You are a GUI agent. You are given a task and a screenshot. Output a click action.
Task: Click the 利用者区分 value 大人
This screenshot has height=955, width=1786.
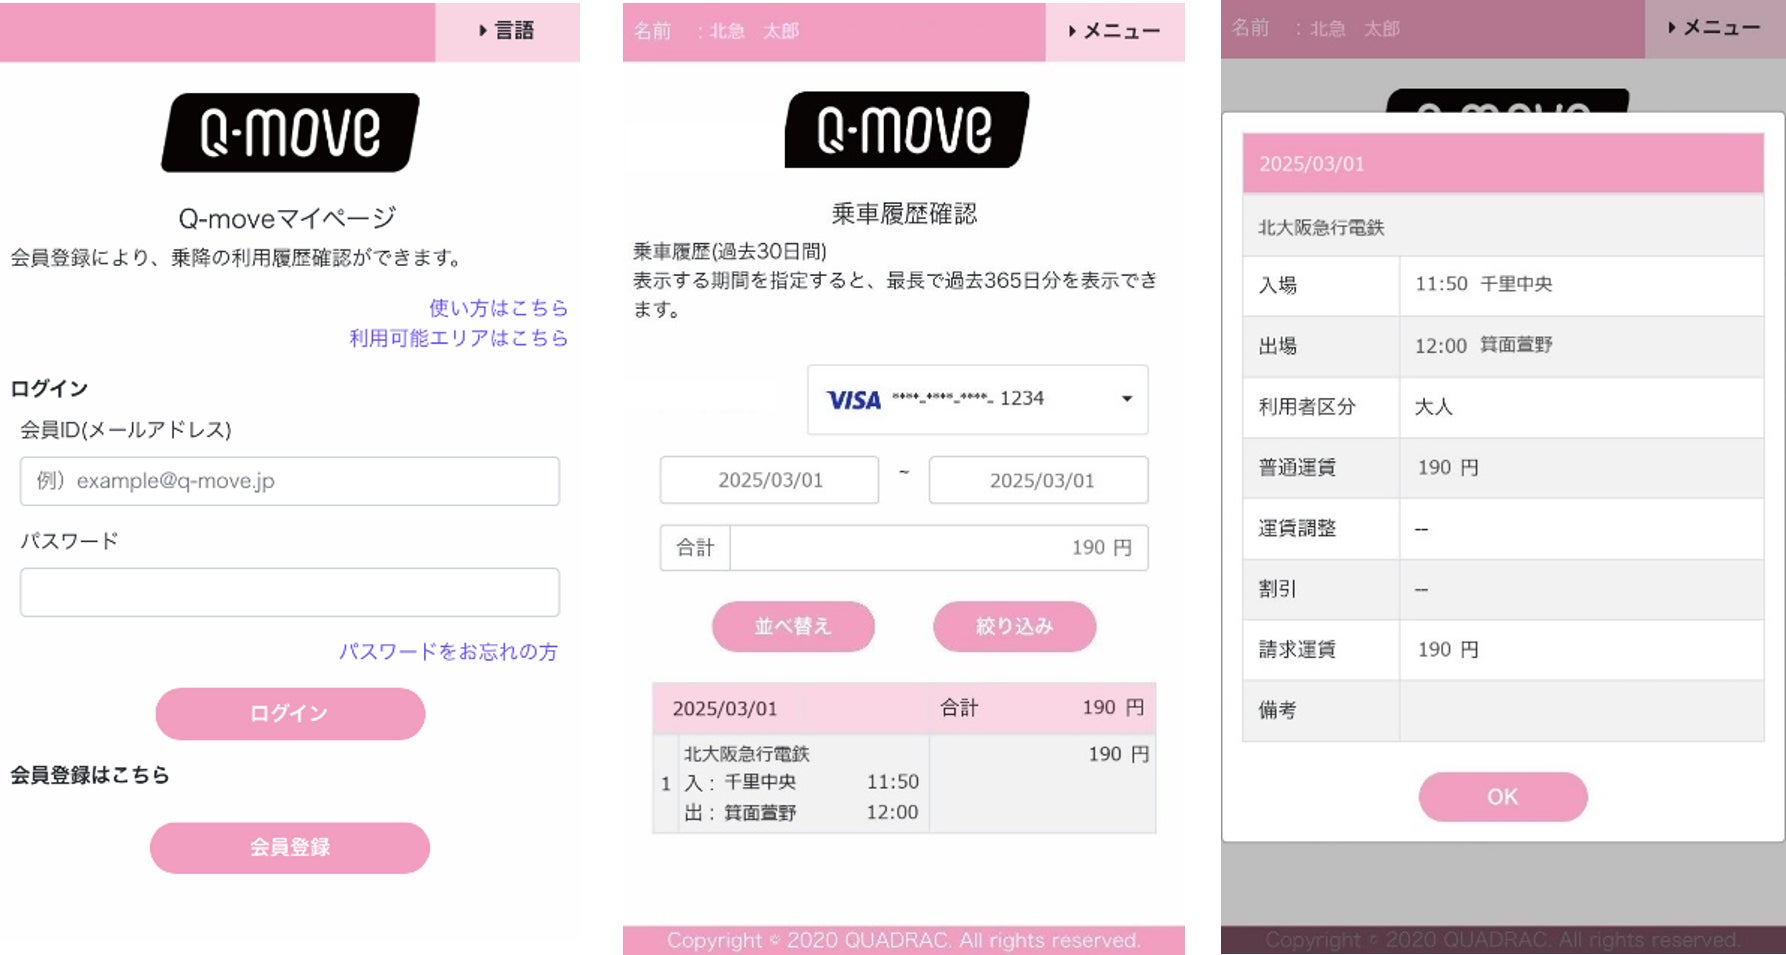tap(1434, 407)
